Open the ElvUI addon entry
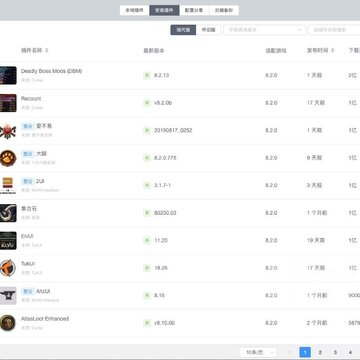This screenshot has height=360, width=360. 27,236
